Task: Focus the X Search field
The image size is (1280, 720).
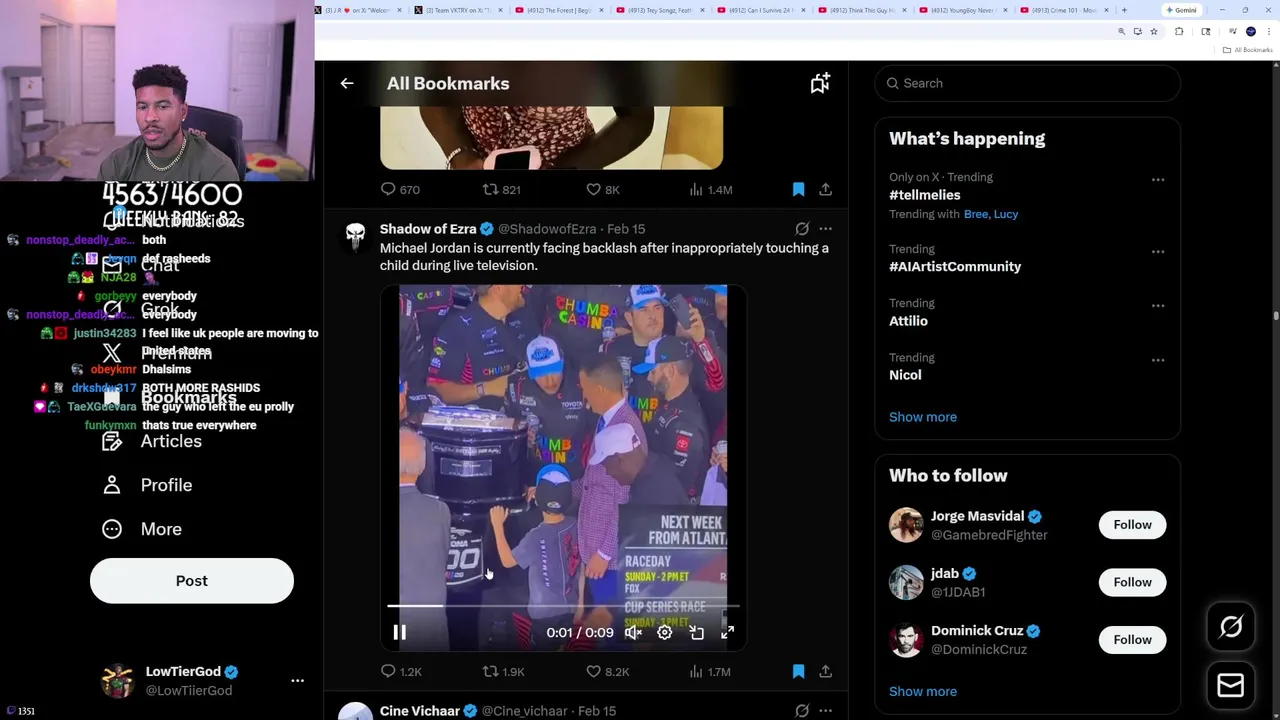Action: tap(1027, 83)
